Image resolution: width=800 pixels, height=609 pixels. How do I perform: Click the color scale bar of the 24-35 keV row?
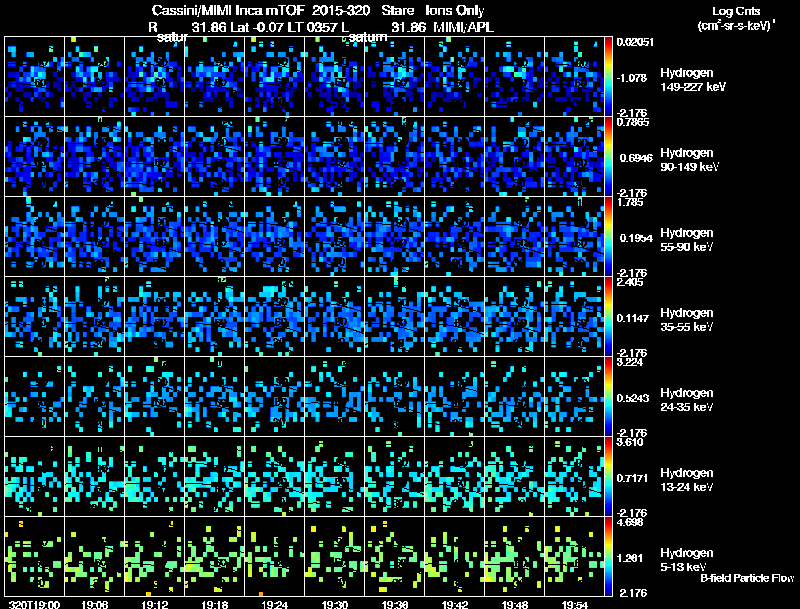[608, 397]
